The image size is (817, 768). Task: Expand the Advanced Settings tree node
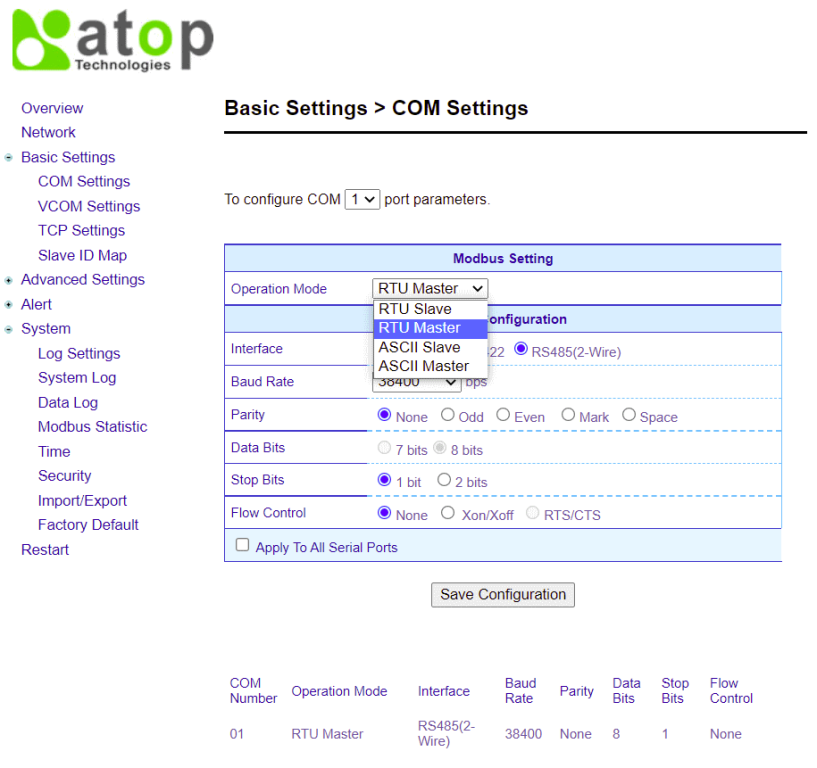8,280
